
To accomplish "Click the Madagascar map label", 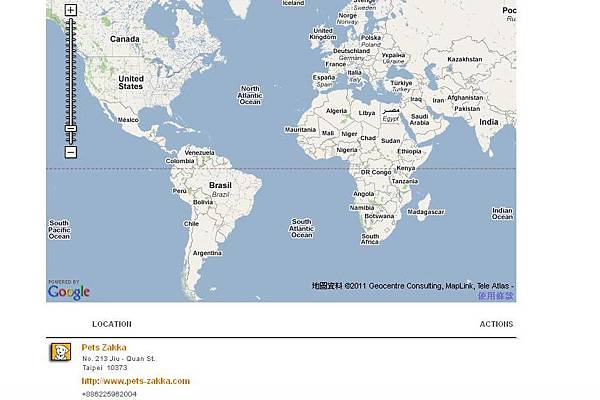I will pos(426,212).
